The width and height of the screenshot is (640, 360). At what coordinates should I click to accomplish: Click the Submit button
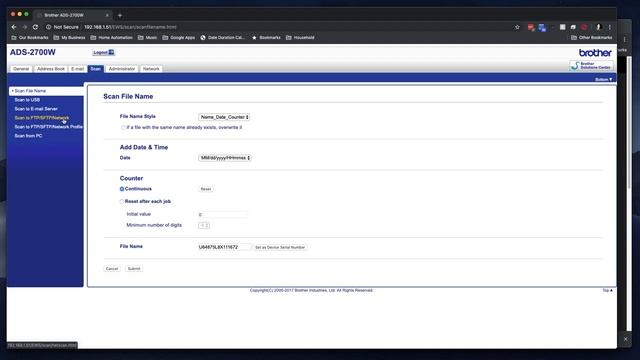[134, 269]
